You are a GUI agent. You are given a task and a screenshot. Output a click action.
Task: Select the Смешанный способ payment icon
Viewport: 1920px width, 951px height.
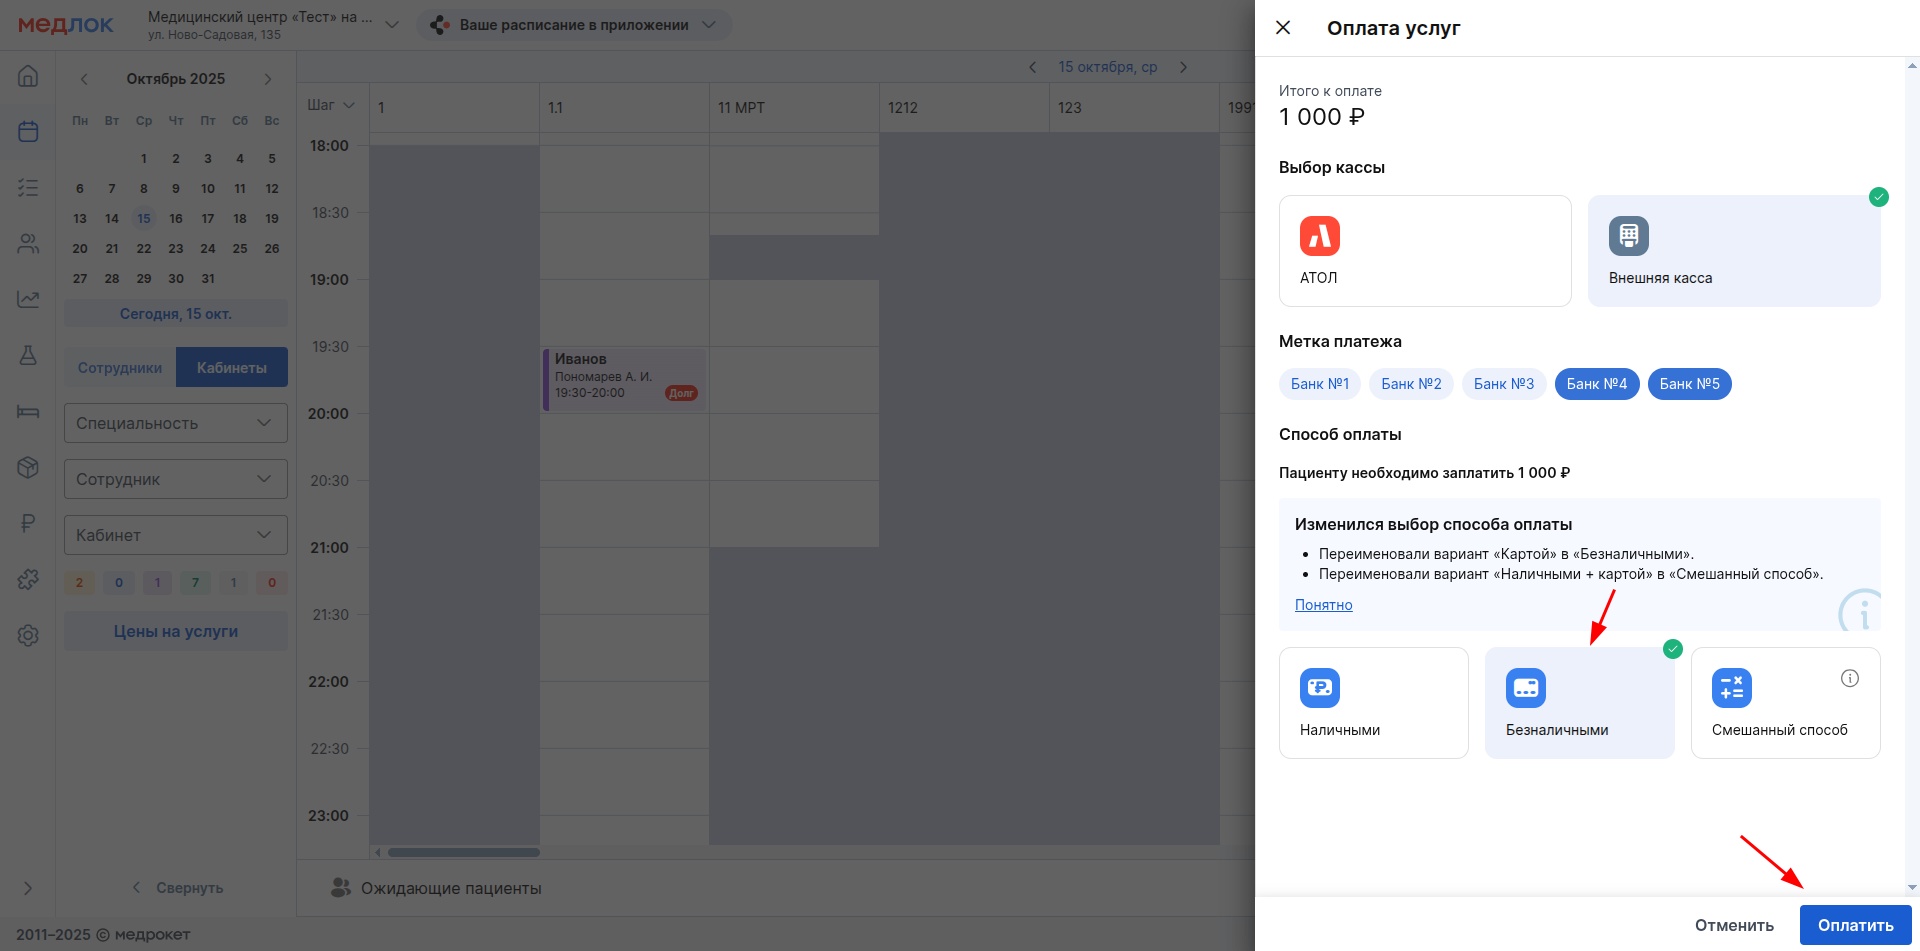tap(1731, 688)
